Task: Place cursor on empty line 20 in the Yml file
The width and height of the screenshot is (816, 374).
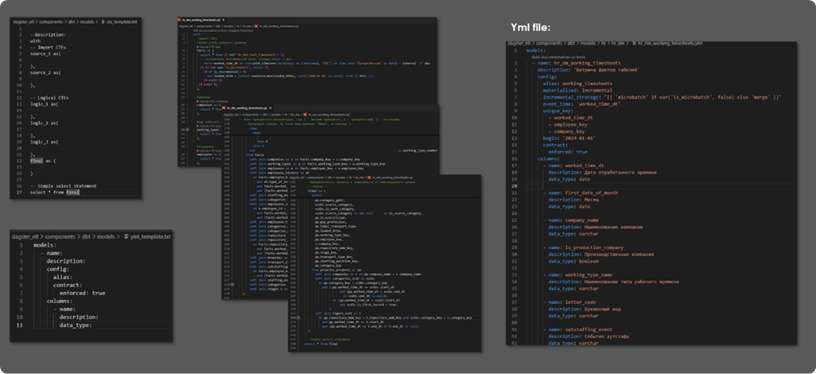Action: [x=661, y=186]
